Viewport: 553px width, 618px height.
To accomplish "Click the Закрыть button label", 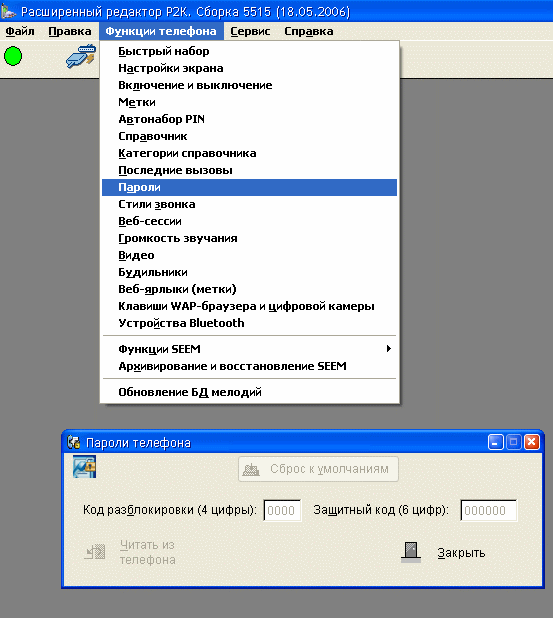I will (461, 553).
